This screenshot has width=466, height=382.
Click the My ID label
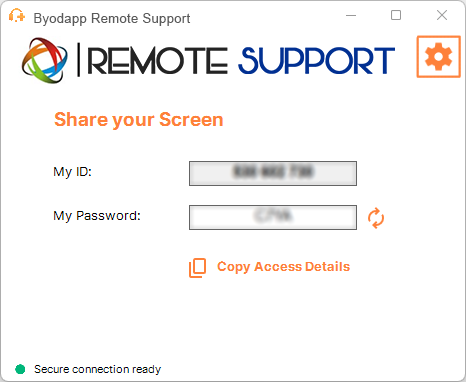tap(72, 172)
